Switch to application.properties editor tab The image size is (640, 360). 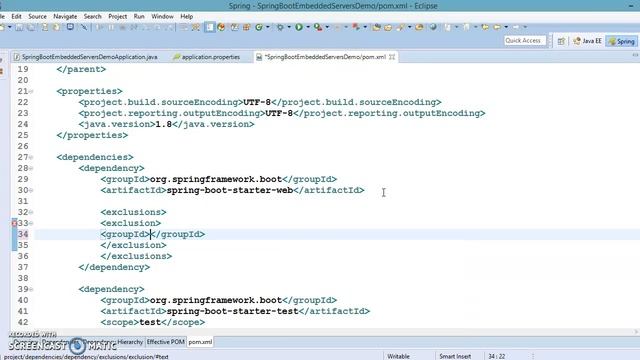click(207, 57)
